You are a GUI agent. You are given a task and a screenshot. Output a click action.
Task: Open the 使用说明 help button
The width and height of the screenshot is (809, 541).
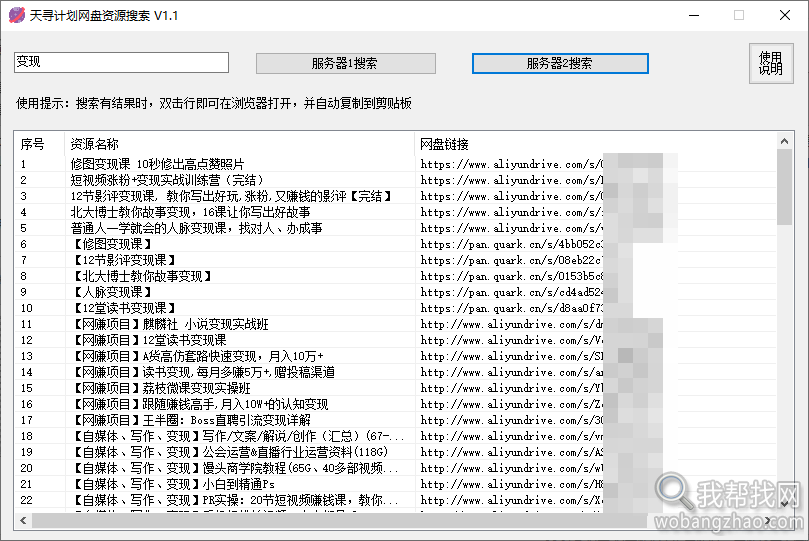tap(771, 63)
